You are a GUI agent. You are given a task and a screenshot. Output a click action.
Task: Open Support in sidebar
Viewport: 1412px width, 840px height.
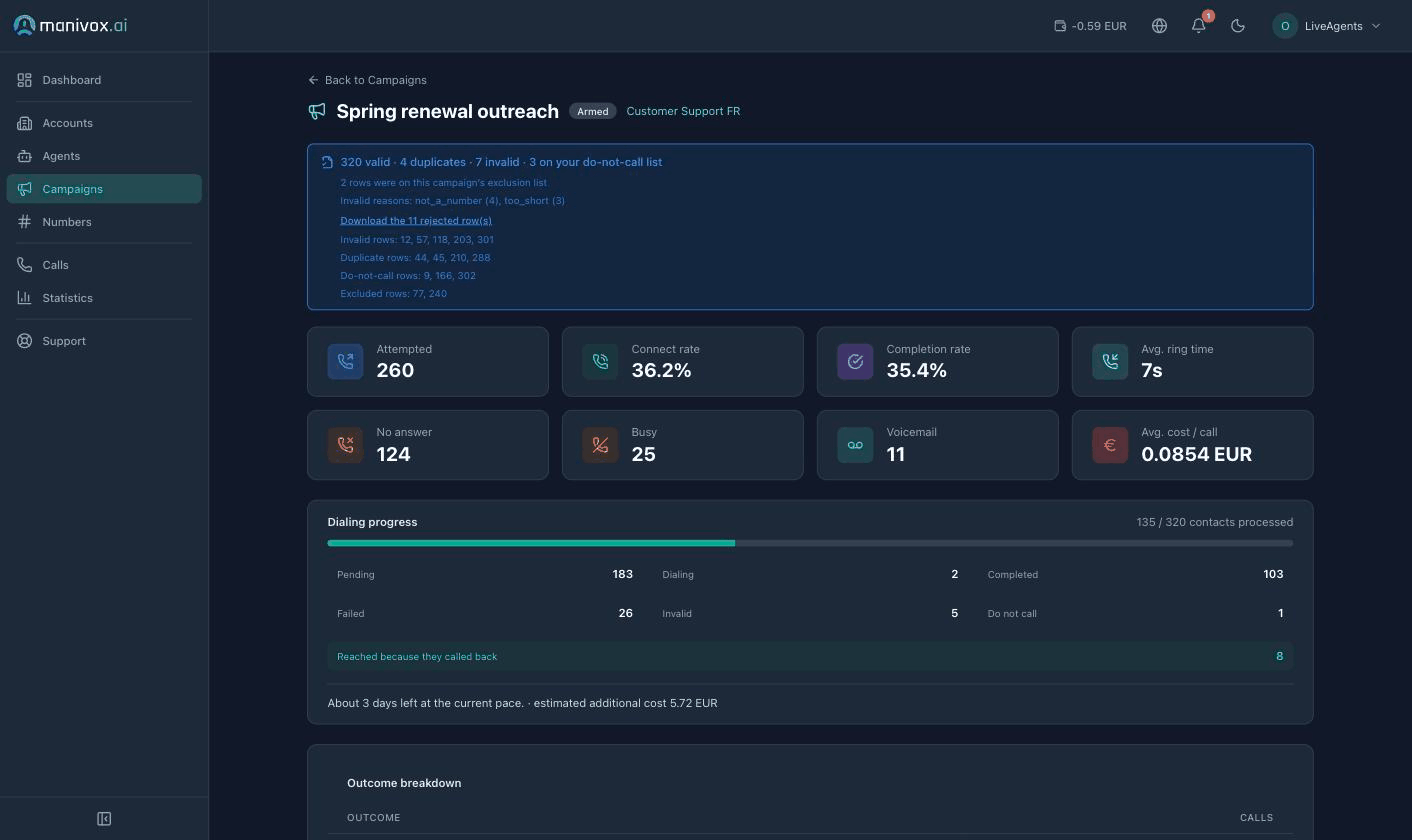(104, 341)
